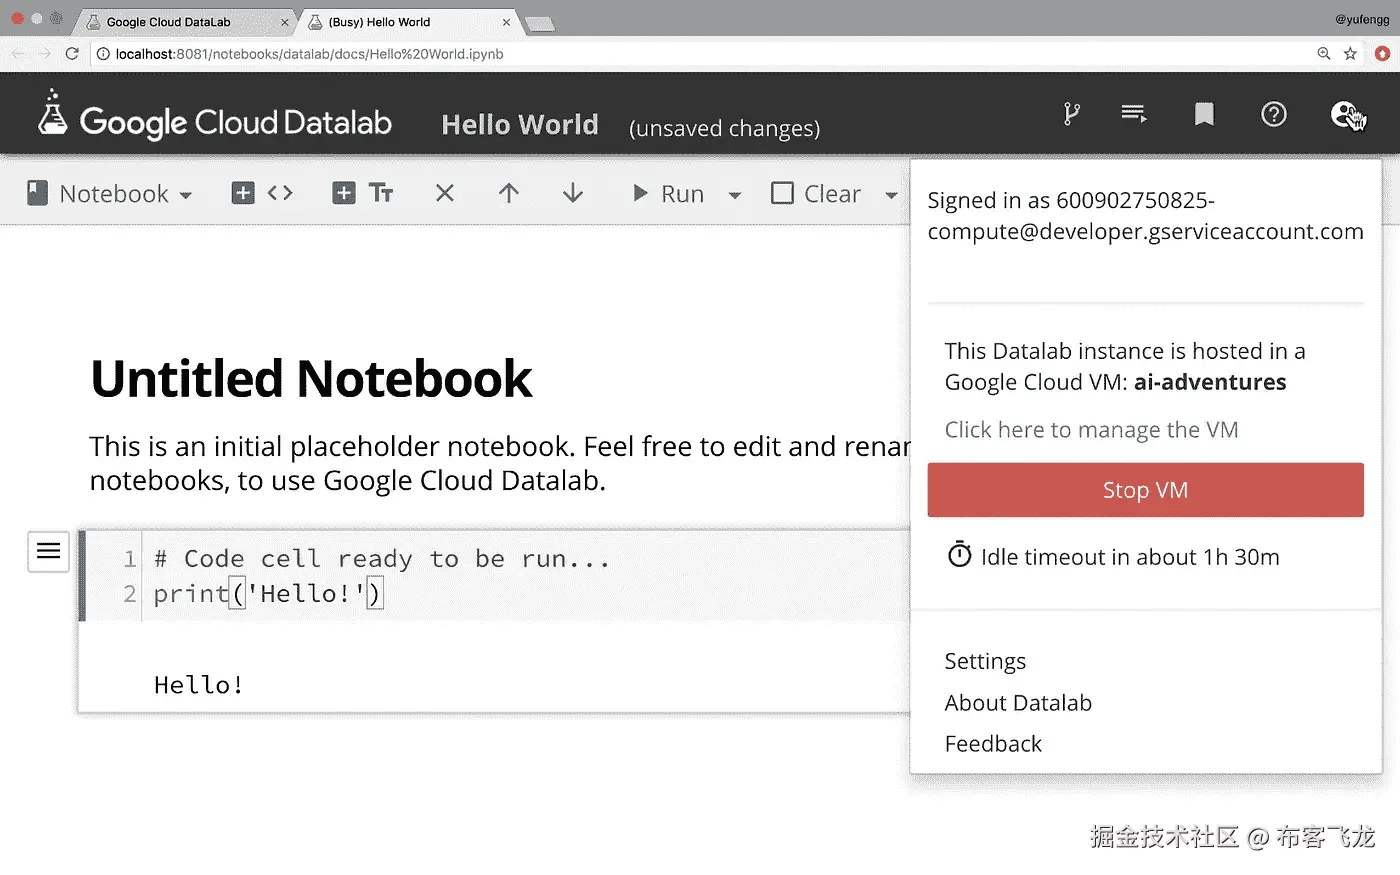Open Settings from account menu

click(985, 661)
